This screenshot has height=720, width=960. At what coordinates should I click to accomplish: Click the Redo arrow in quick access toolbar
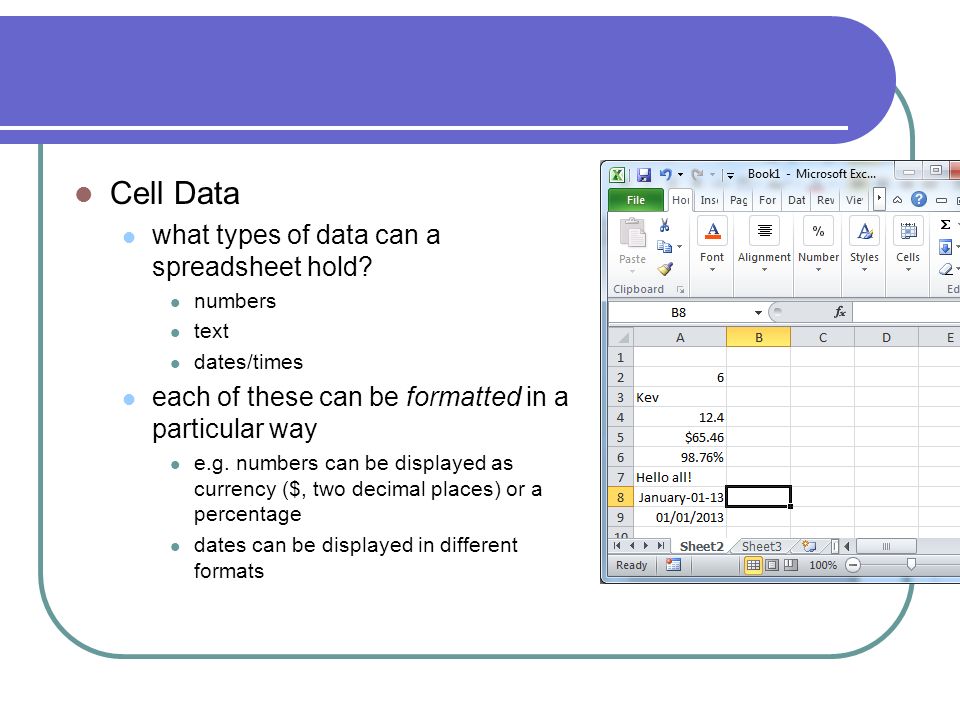click(x=697, y=174)
